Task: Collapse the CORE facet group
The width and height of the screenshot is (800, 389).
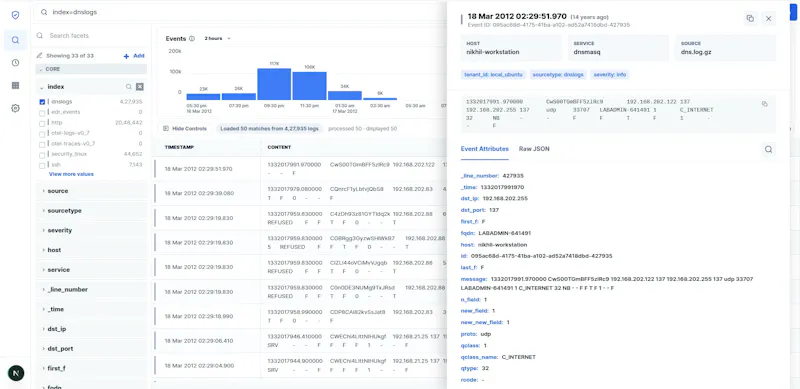Action: tap(91, 69)
